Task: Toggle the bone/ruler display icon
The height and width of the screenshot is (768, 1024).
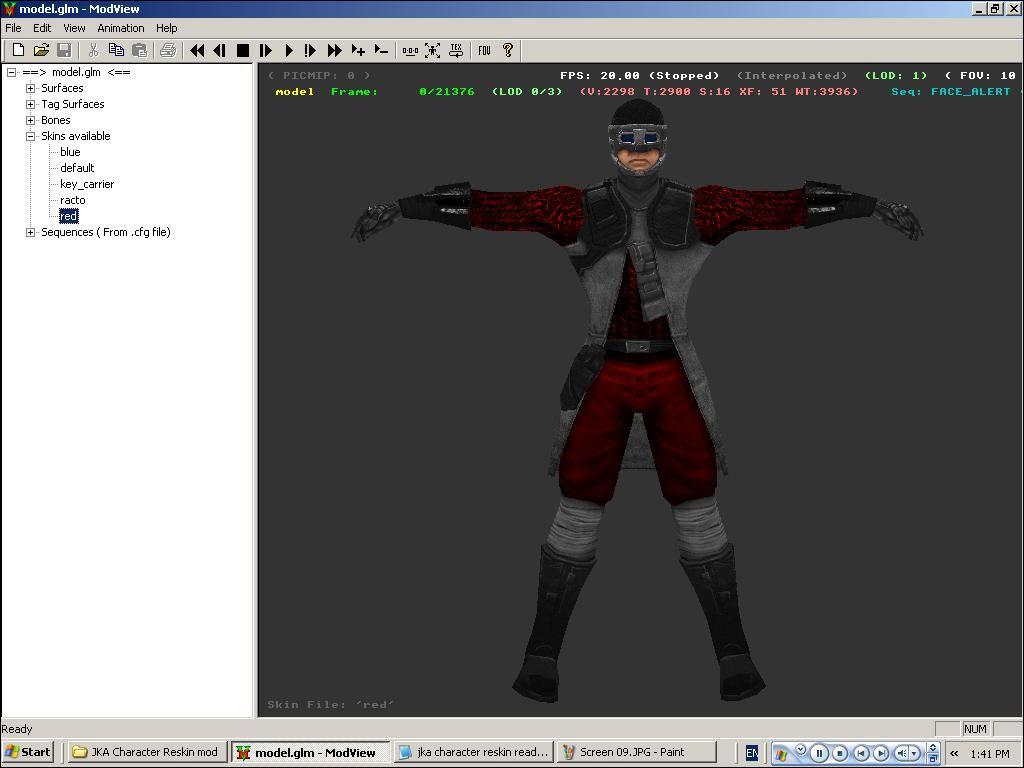Action: [x=410, y=50]
